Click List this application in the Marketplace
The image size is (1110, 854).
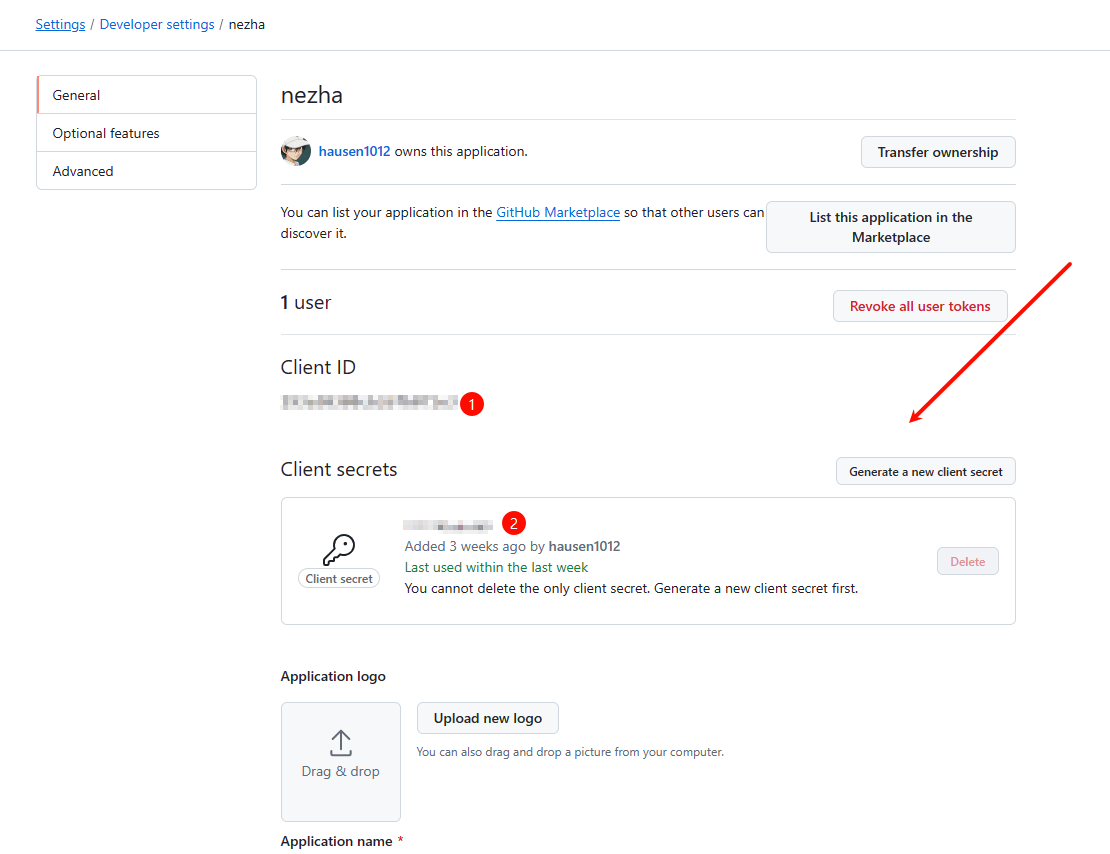pyautogui.click(x=890, y=227)
